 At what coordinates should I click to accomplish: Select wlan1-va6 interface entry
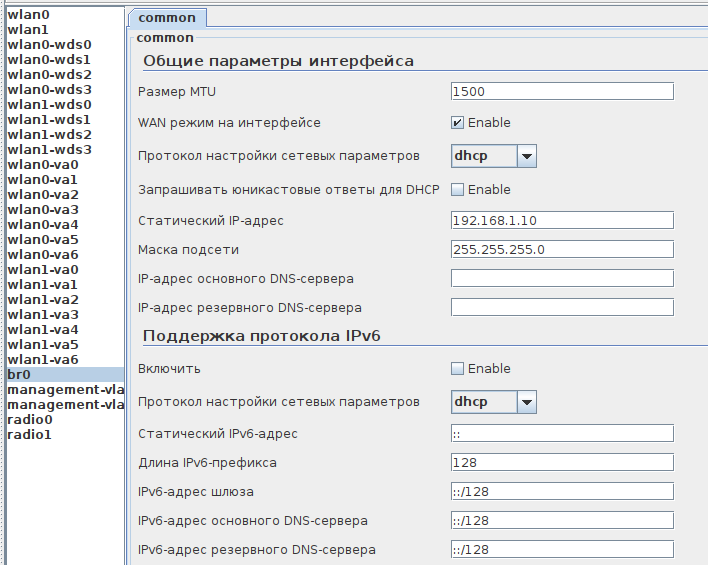pos(43,360)
